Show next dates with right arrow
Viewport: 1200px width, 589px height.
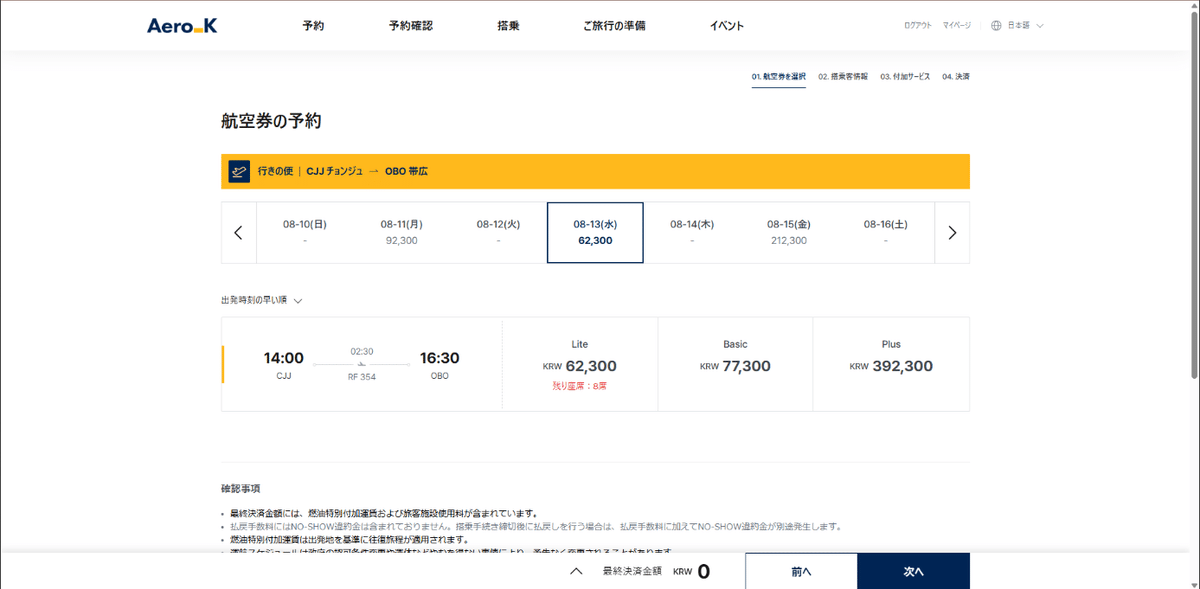(952, 233)
